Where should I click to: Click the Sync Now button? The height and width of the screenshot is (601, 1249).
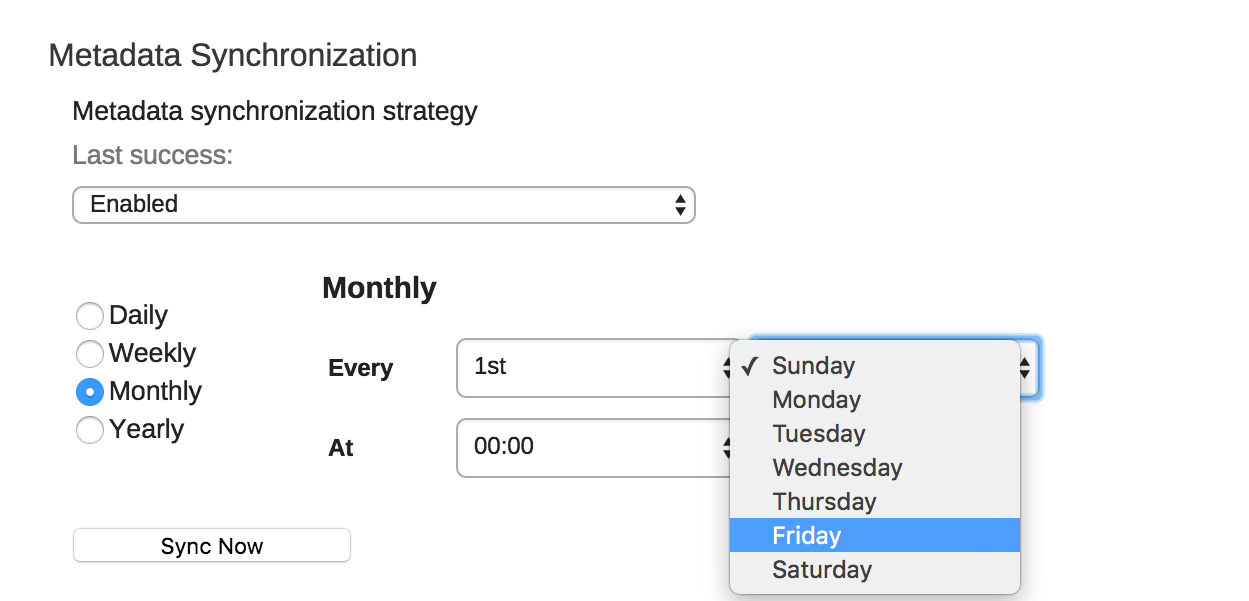coord(212,546)
